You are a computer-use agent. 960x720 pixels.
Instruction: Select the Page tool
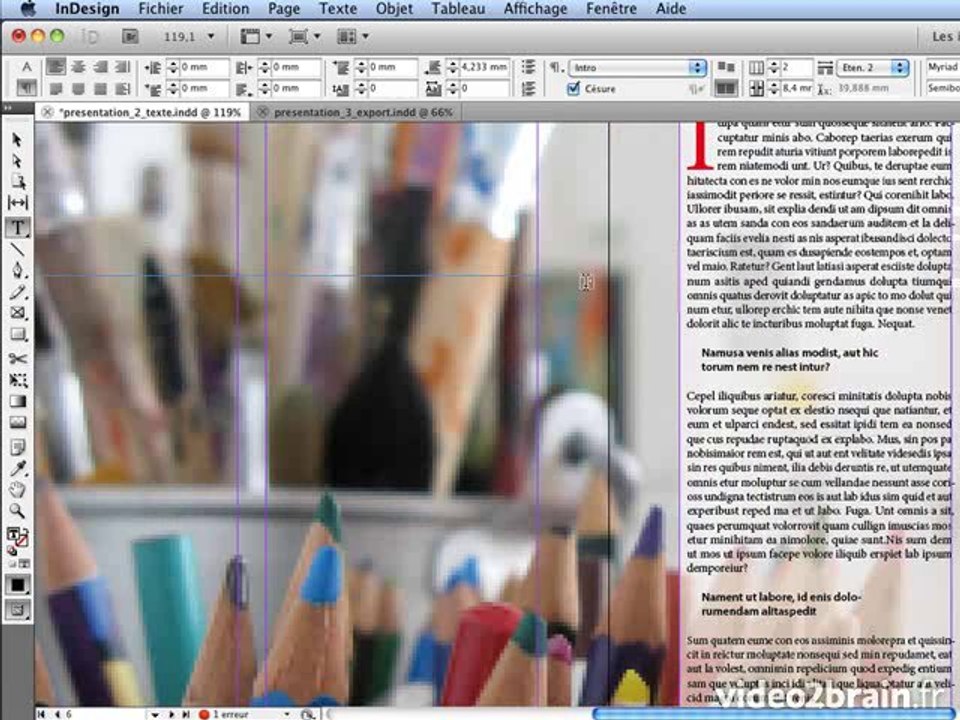coord(17,182)
